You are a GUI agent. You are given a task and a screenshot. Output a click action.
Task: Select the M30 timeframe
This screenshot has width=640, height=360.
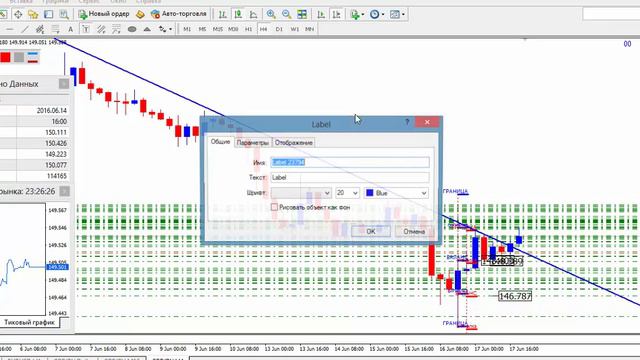pos(233,29)
